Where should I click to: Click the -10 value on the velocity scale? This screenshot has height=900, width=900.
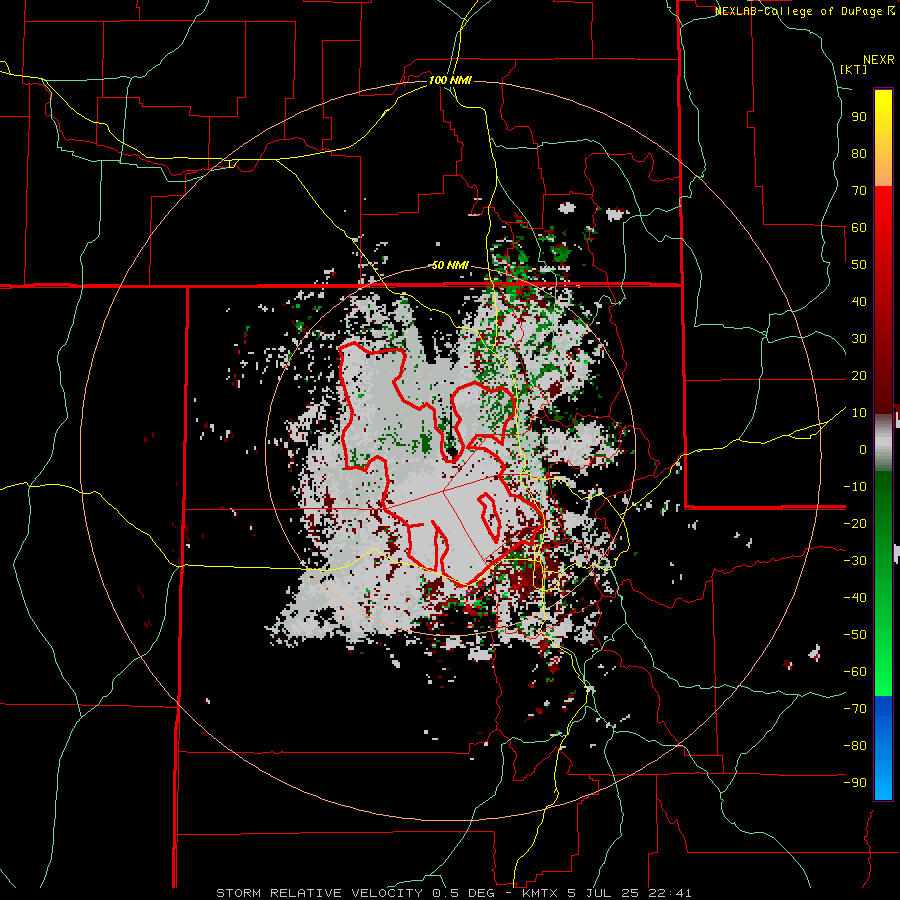(x=855, y=487)
